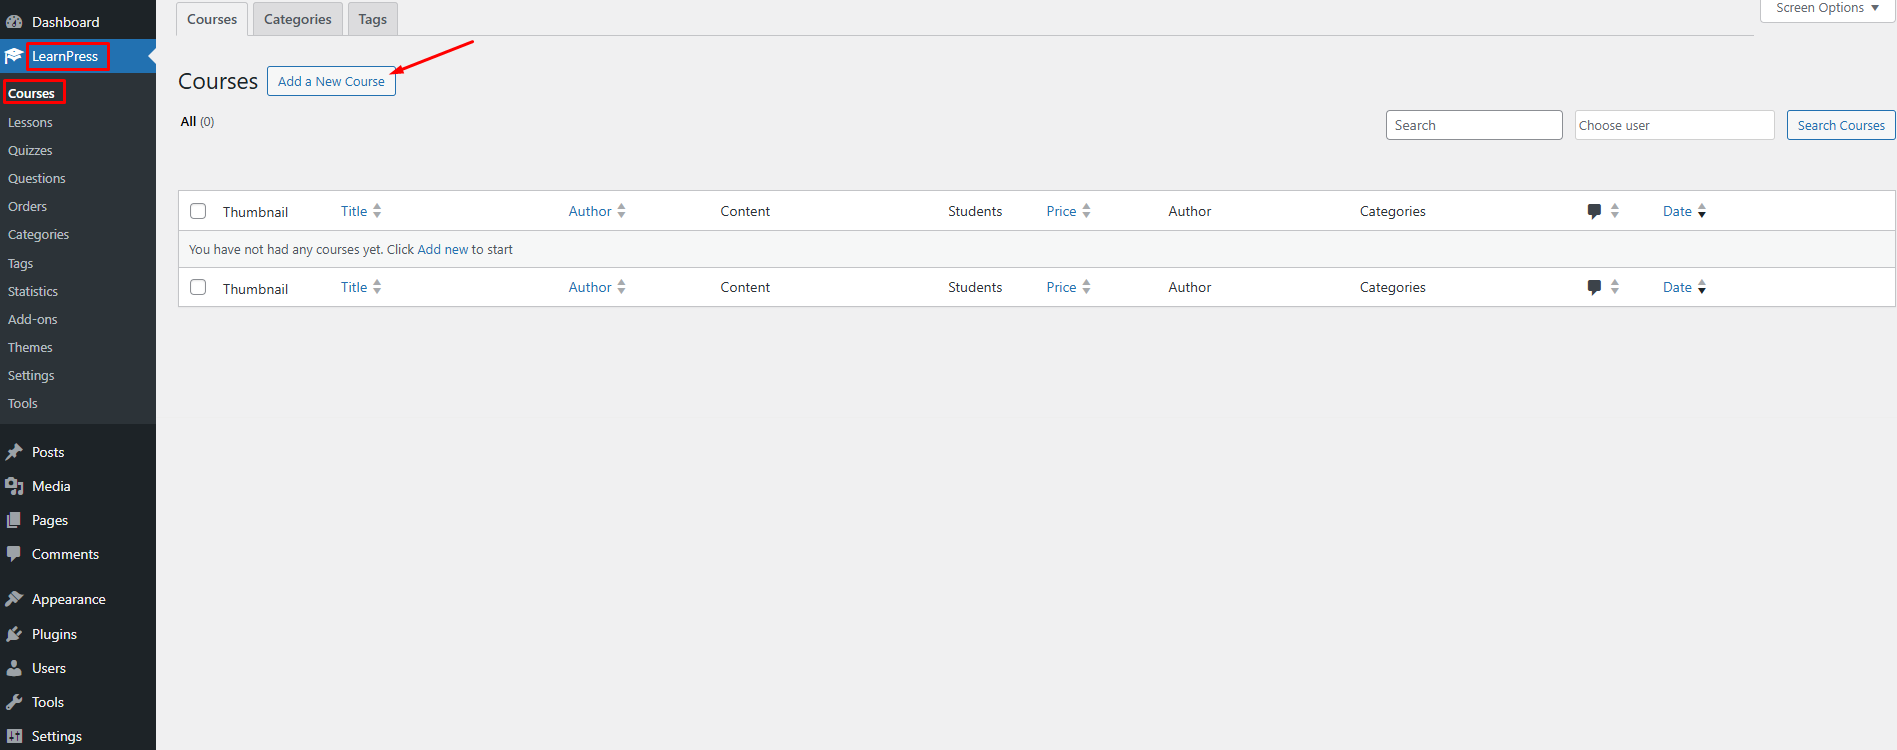Screen dimensions: 1897x750
Task: Switch to the Categories tab
Action: 297,19
